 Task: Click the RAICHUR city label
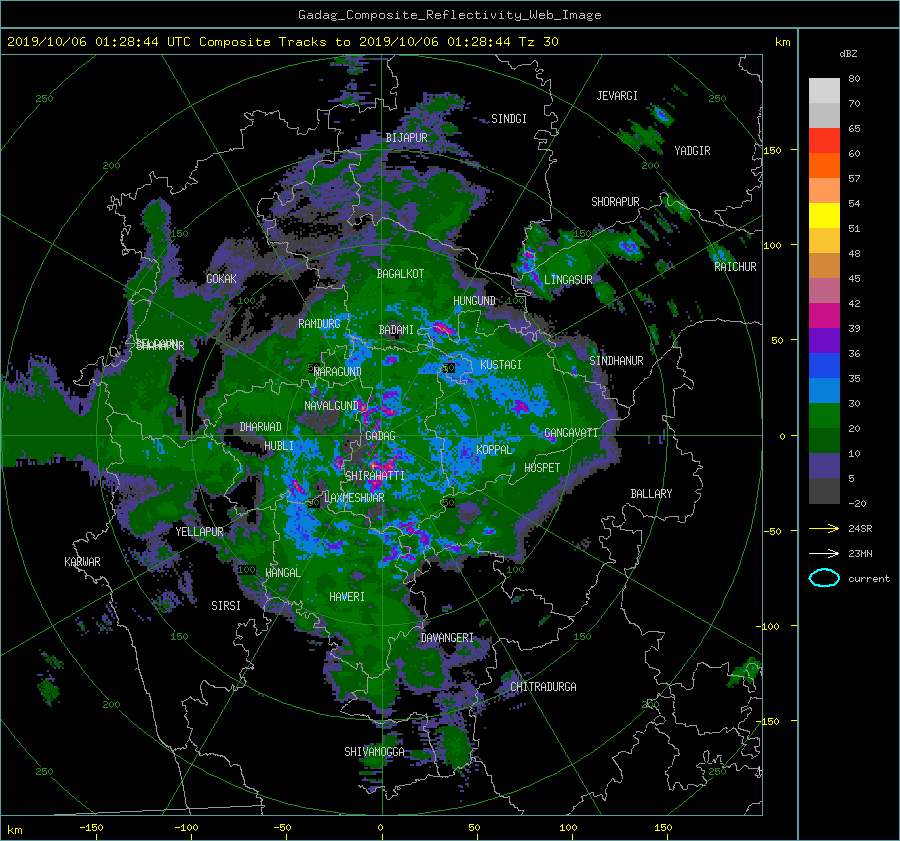tap(735, 267)
